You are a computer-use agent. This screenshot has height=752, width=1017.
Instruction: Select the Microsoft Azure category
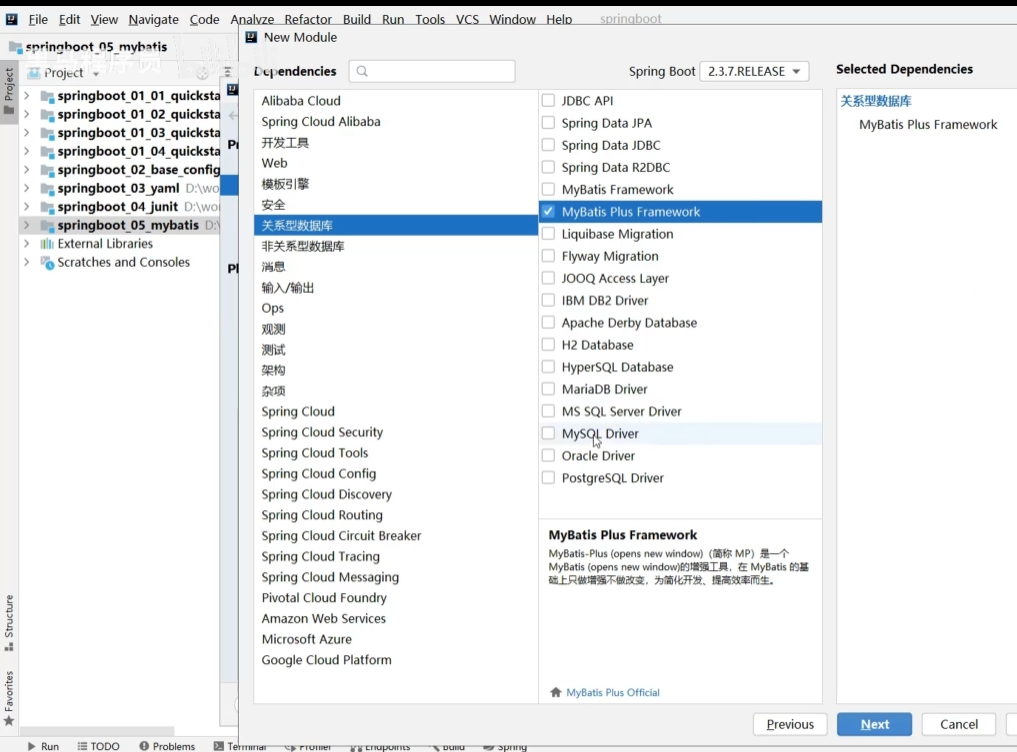point(396,639)
